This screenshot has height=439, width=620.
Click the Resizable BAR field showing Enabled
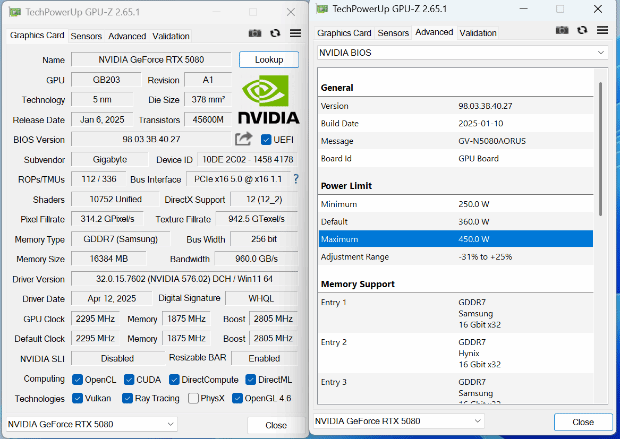(x=264, y=358)
